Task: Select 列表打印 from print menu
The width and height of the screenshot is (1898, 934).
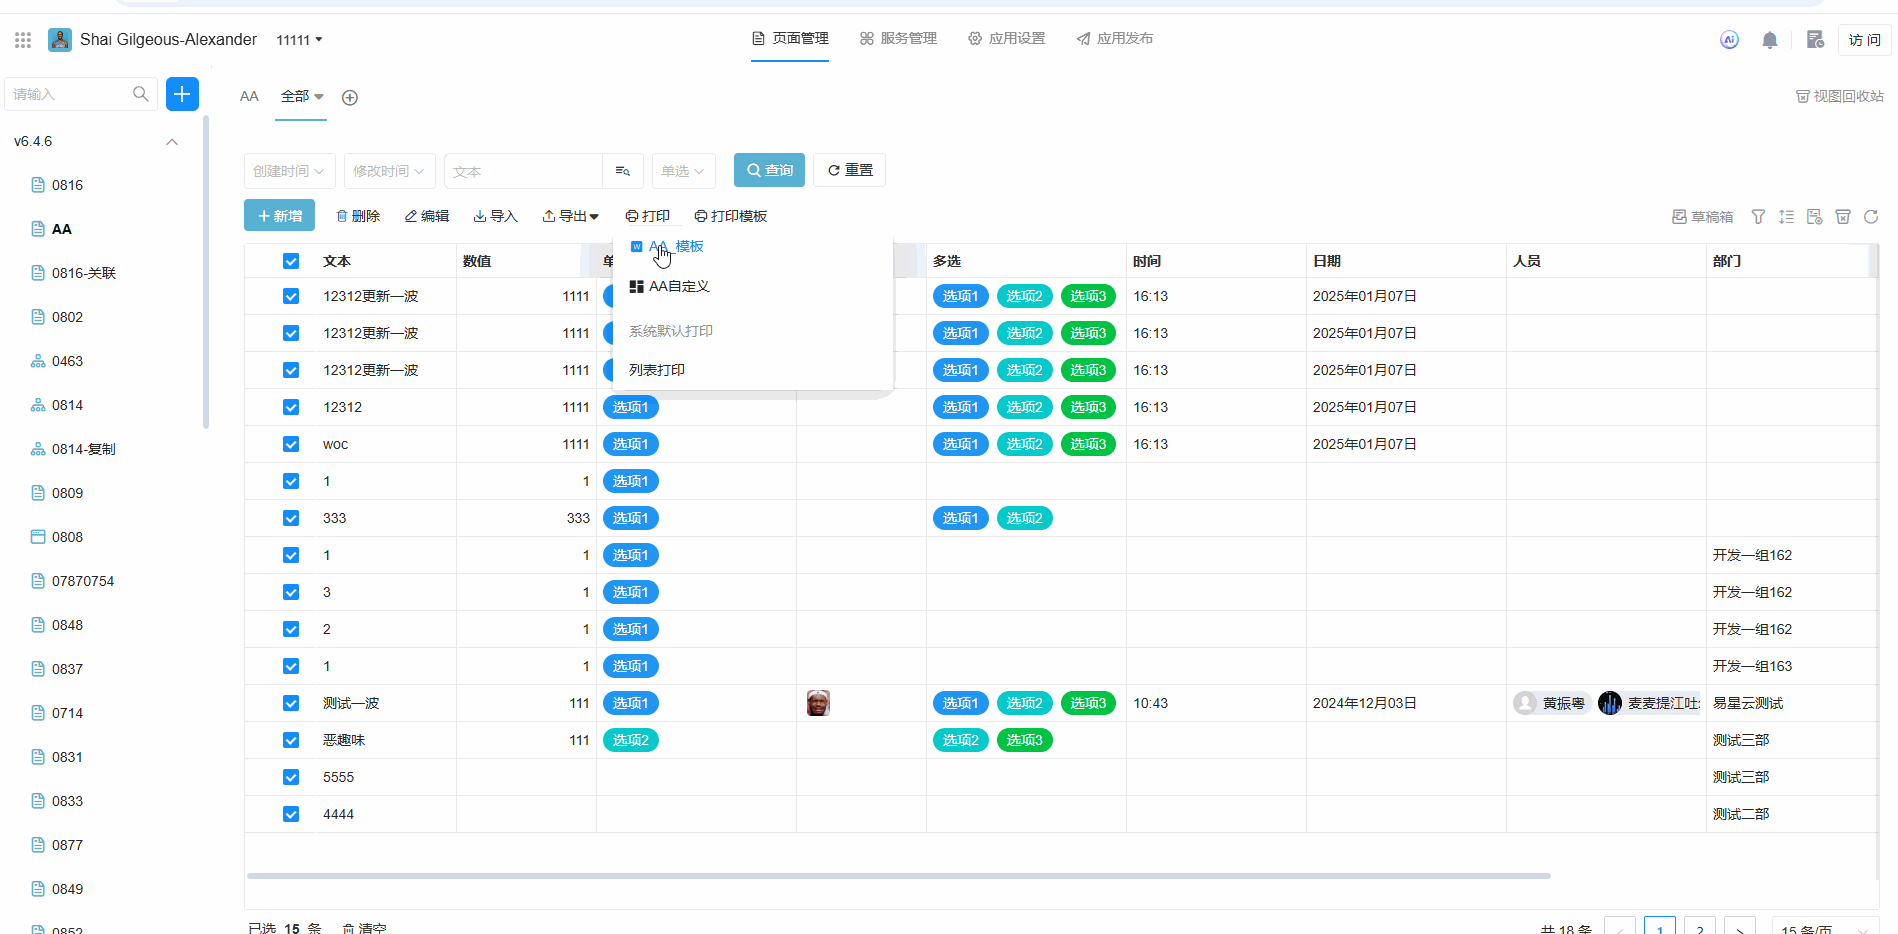Action: coord(657,370)
